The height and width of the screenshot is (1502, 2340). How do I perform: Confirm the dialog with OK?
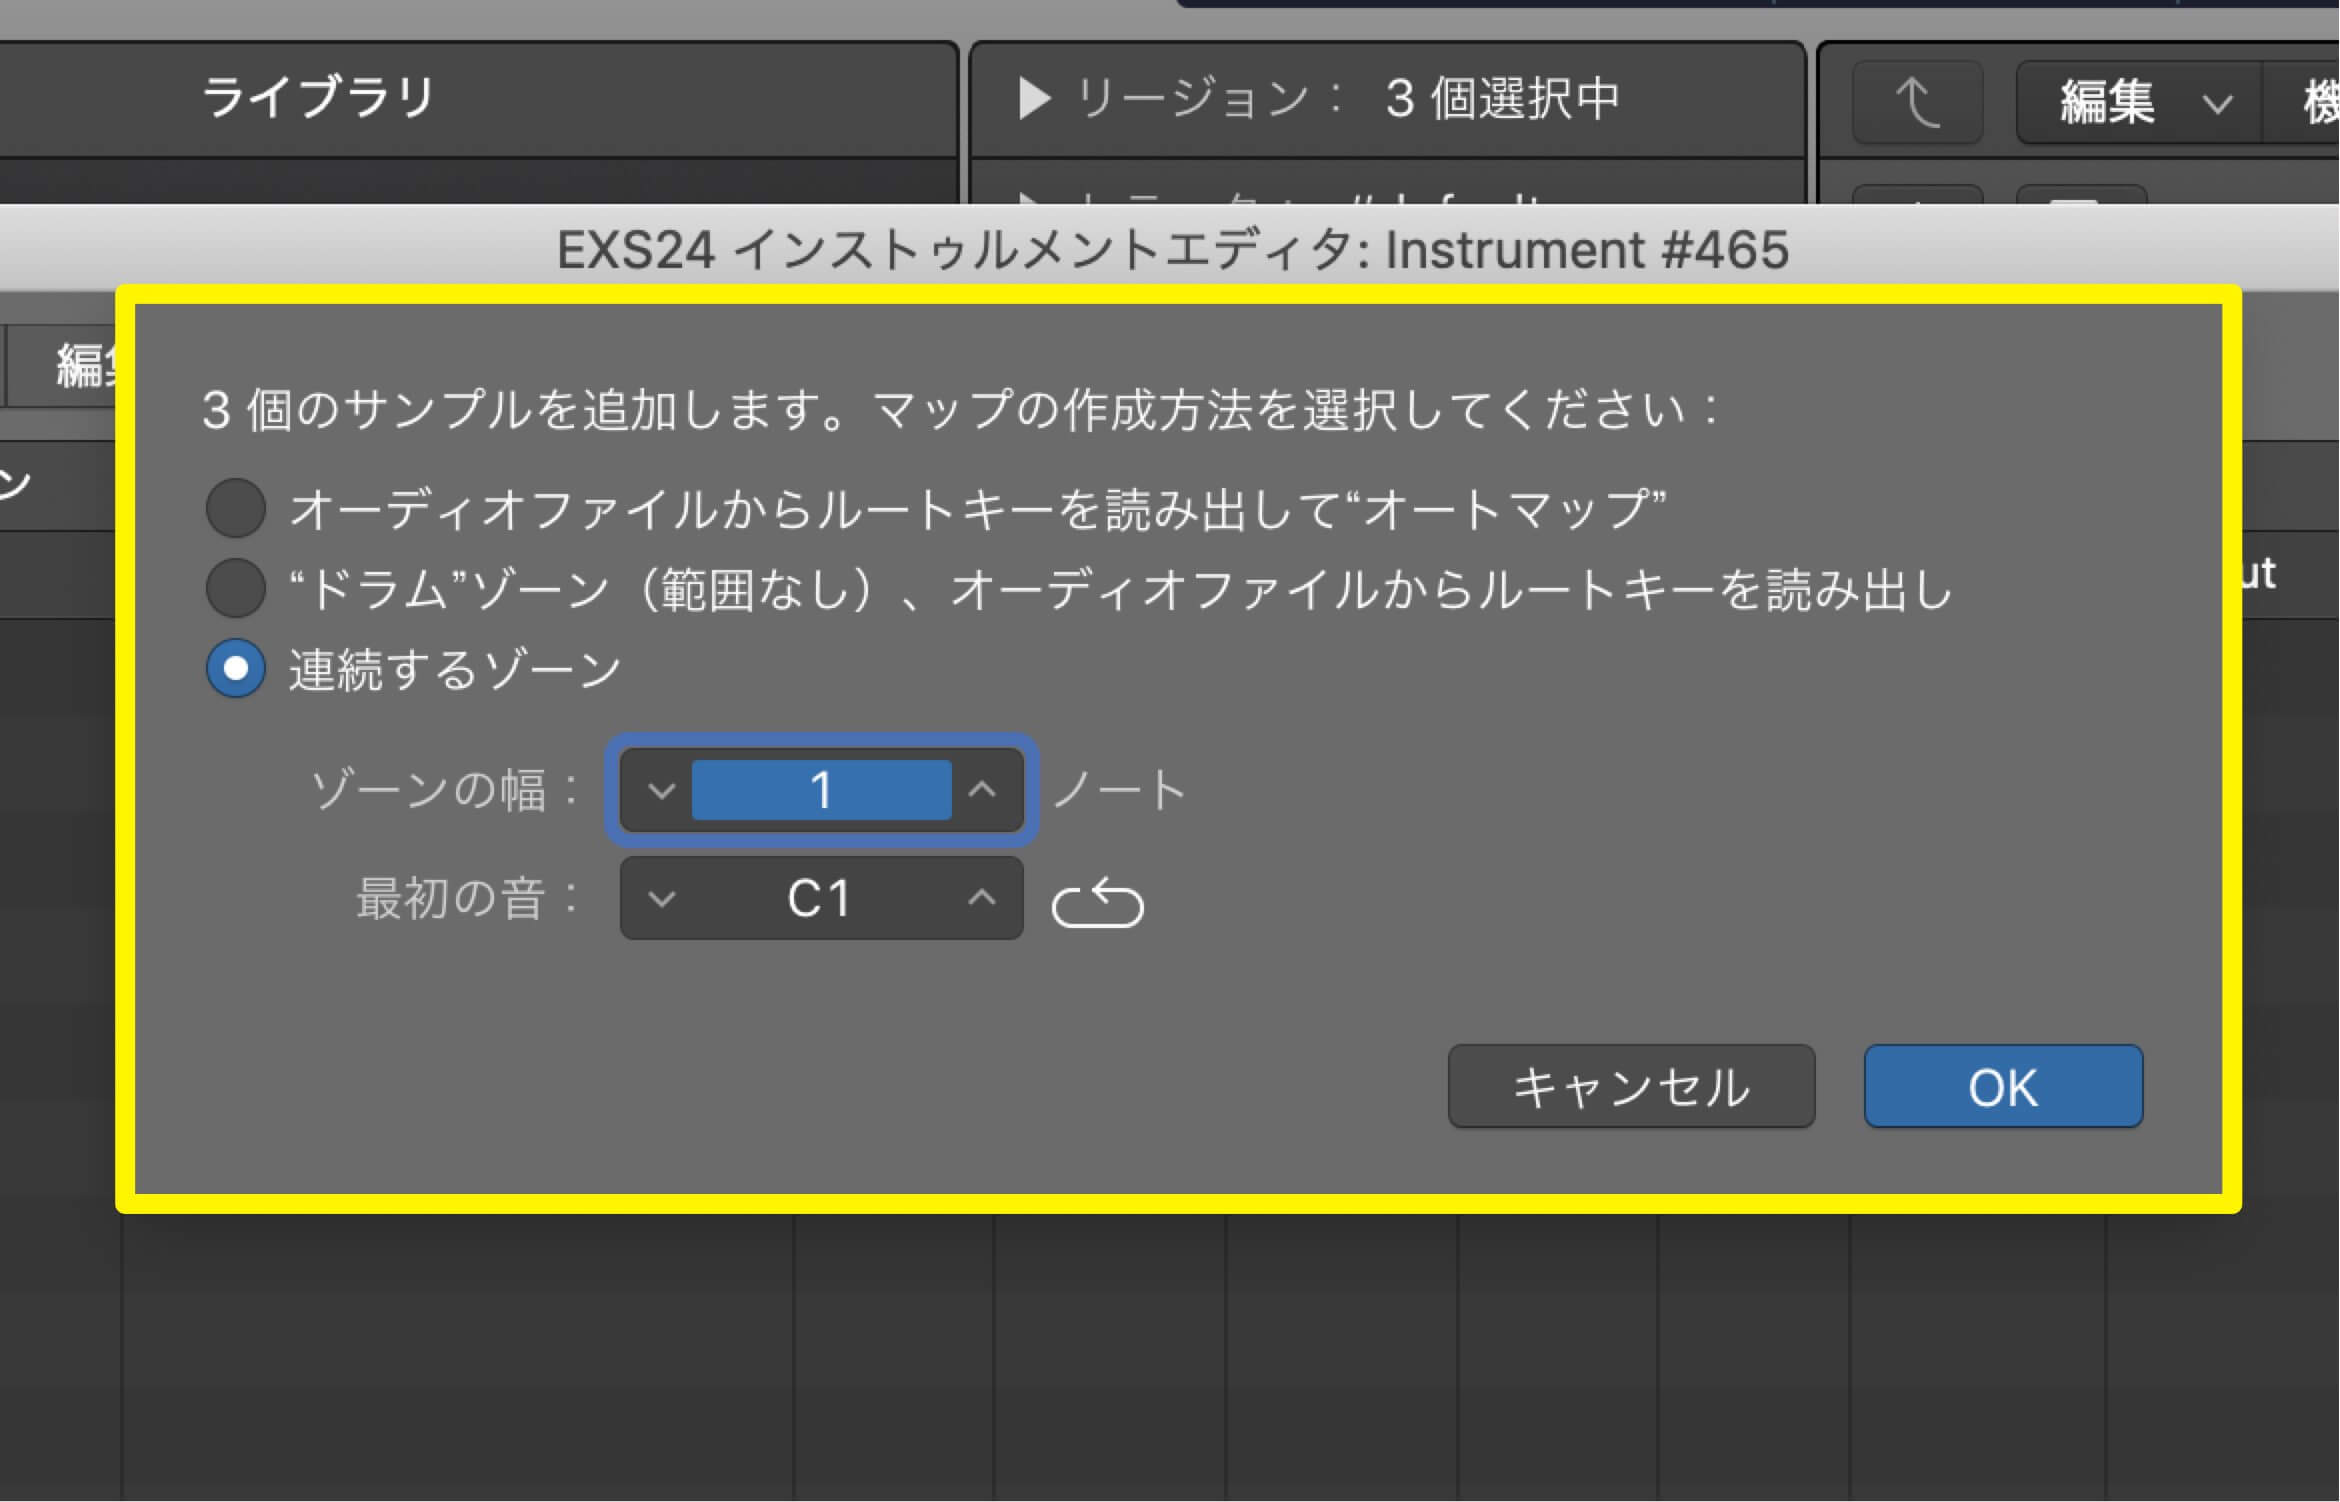[2003, 1086]
